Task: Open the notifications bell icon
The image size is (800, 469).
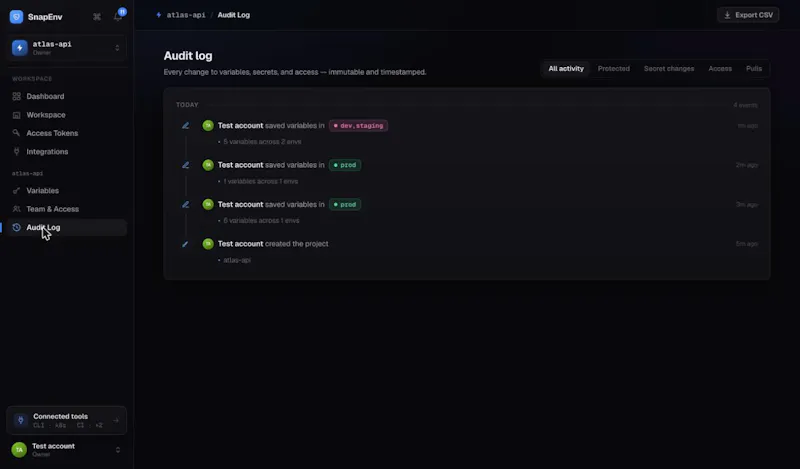Action: pos(118,17)
